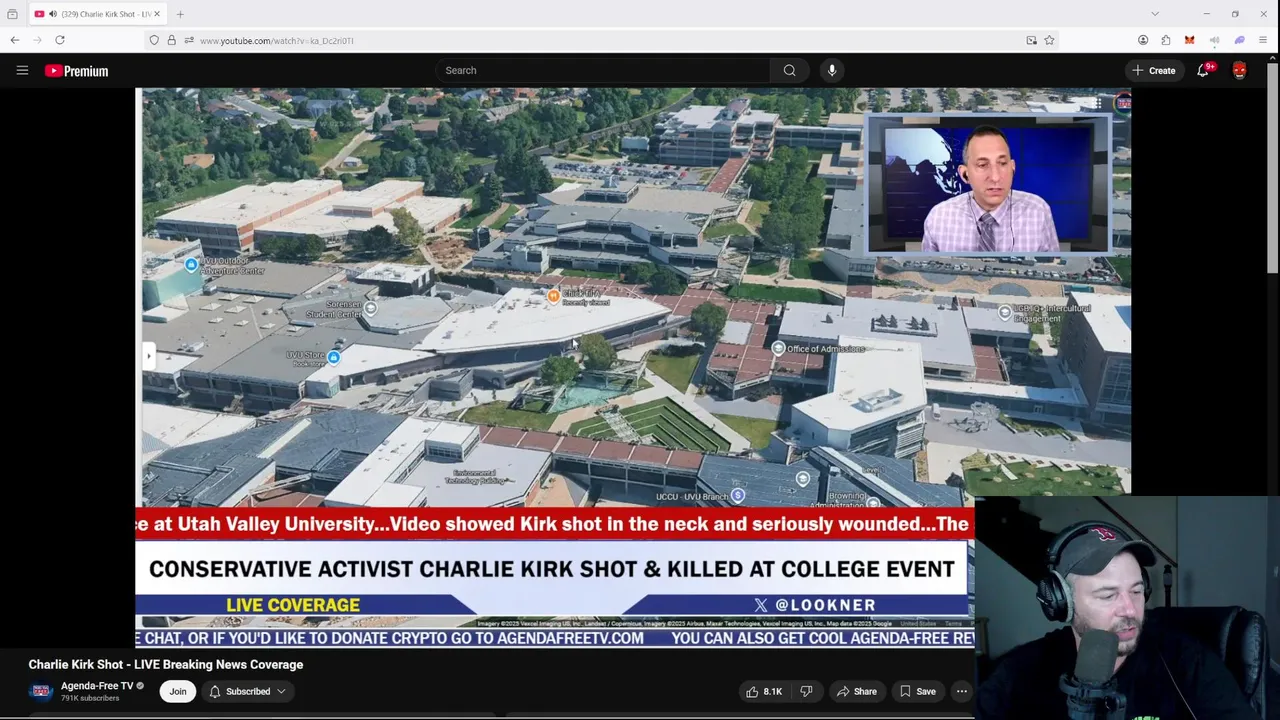Viewport: 1280px width, 720px height.
Task: Dislike the video with thumbs down
Action: [x=806, y=691]
